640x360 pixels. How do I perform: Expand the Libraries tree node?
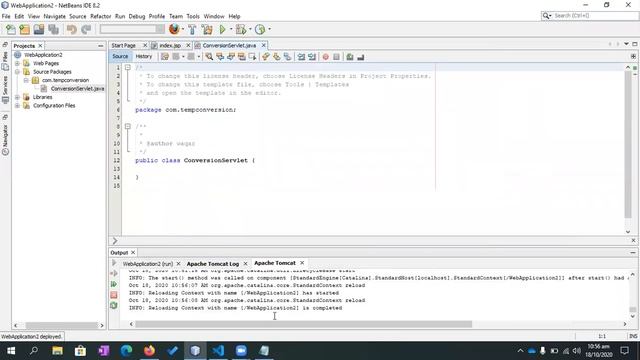17,97
